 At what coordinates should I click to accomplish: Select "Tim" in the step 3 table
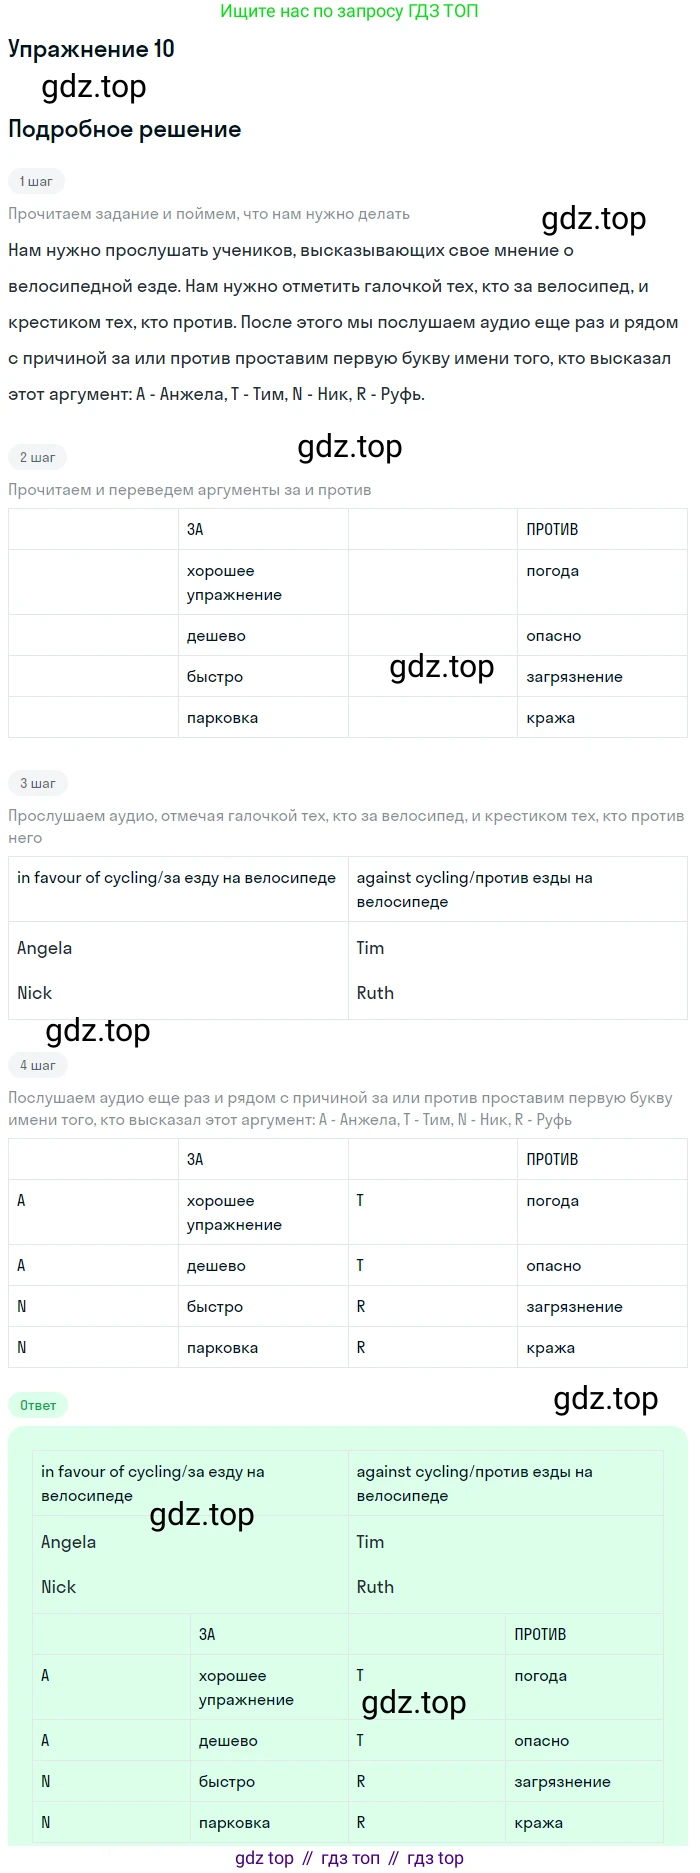click(x=370, y=948)
